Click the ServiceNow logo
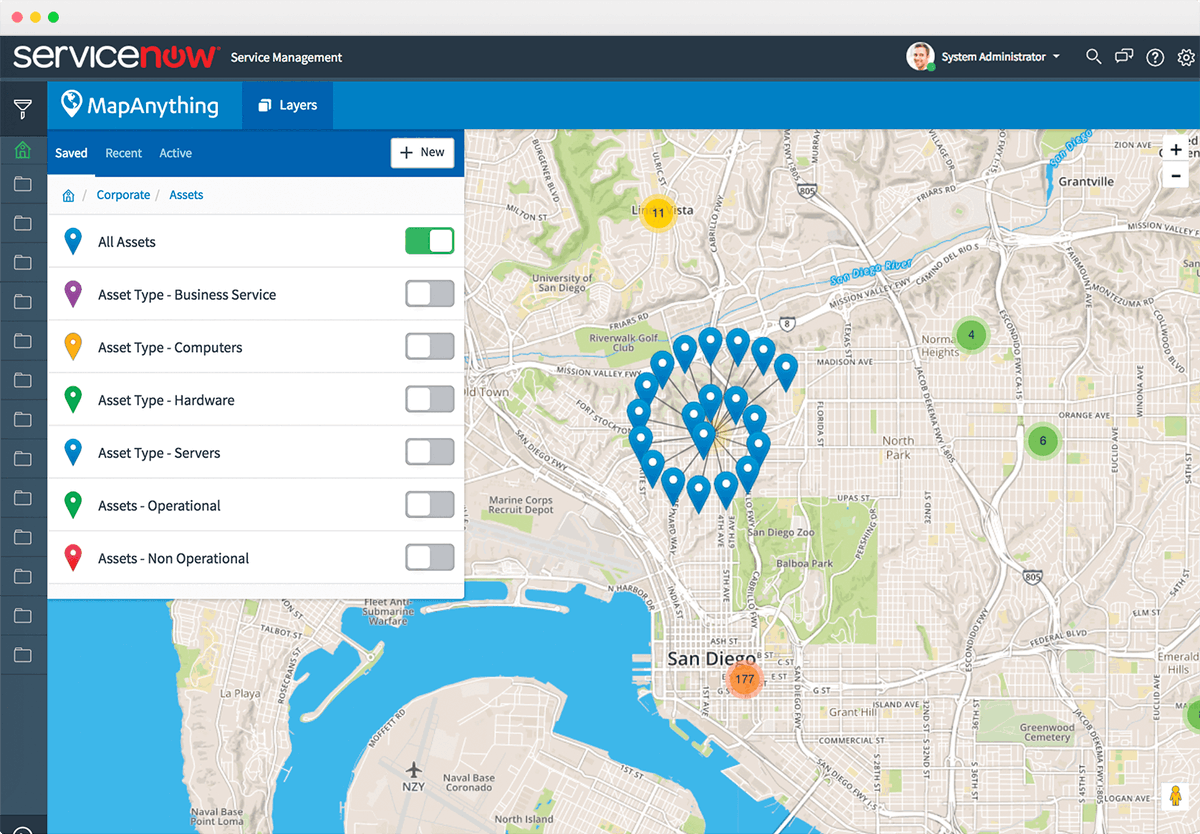Viewport: 1200px width, 834px height. point(115,56)
